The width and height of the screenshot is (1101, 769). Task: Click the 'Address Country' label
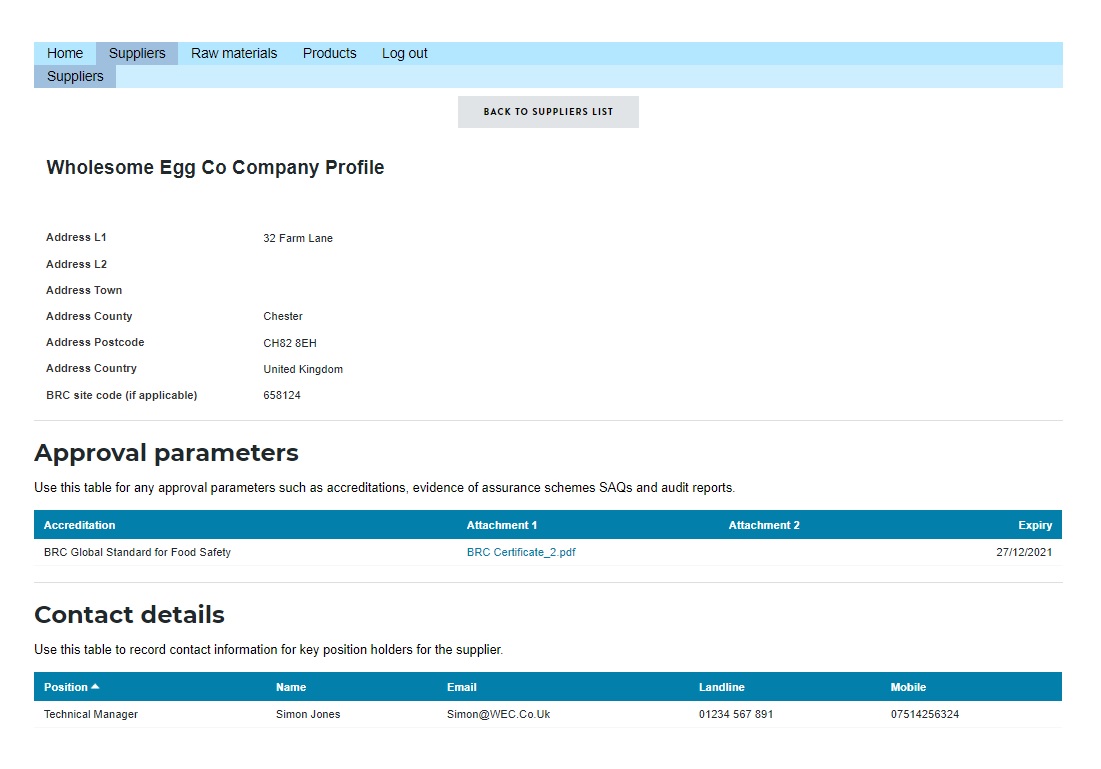tap(91, 368)
